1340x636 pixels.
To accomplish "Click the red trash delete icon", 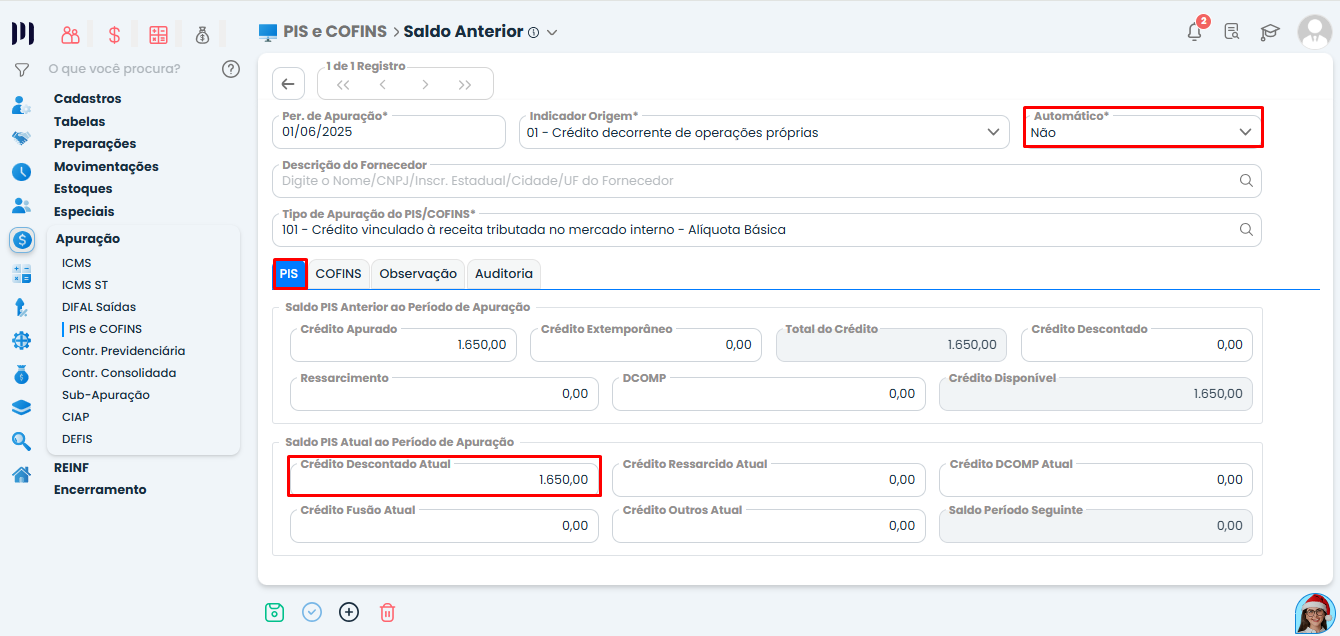I will pos(387,612).
